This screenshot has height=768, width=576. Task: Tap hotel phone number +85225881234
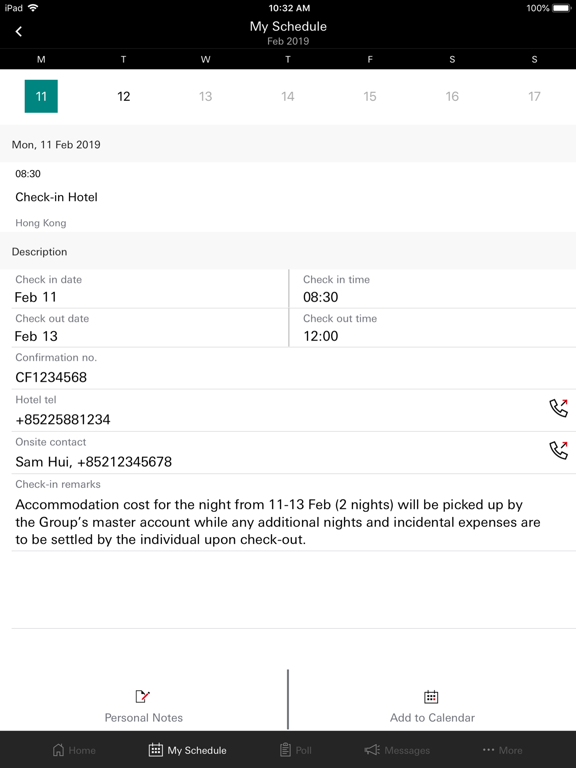63,420
